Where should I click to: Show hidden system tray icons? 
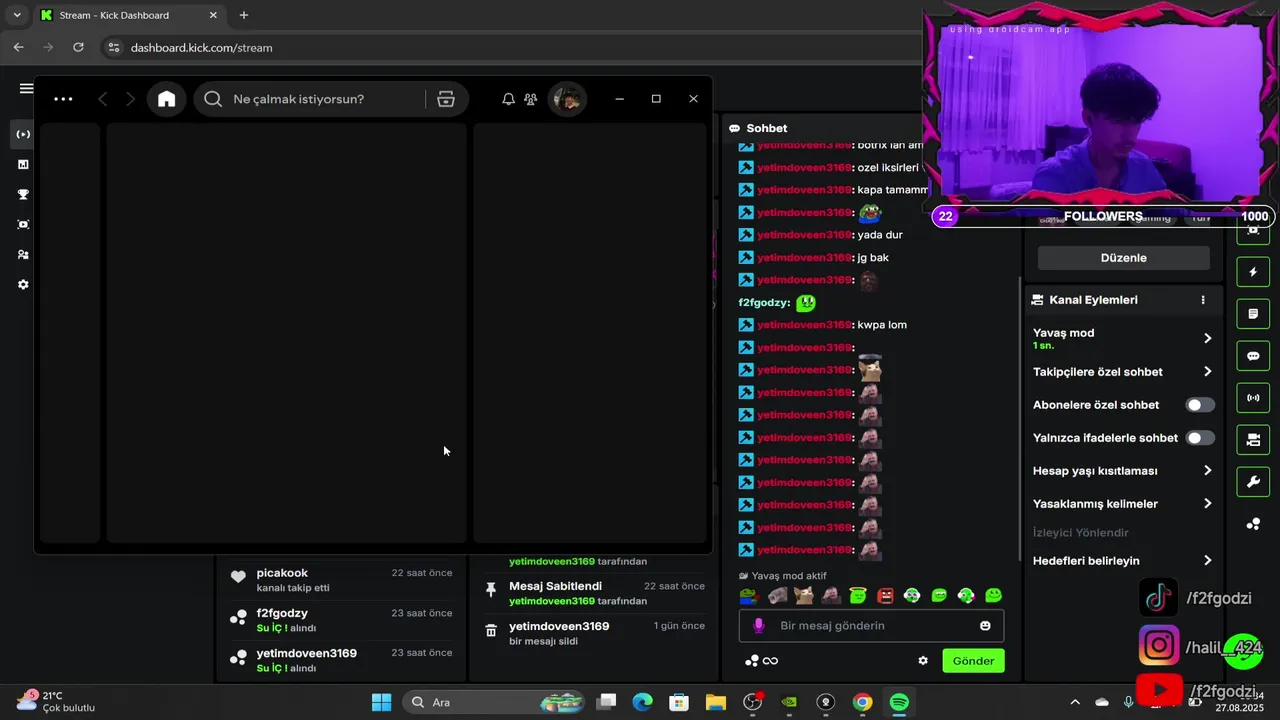1075,702
